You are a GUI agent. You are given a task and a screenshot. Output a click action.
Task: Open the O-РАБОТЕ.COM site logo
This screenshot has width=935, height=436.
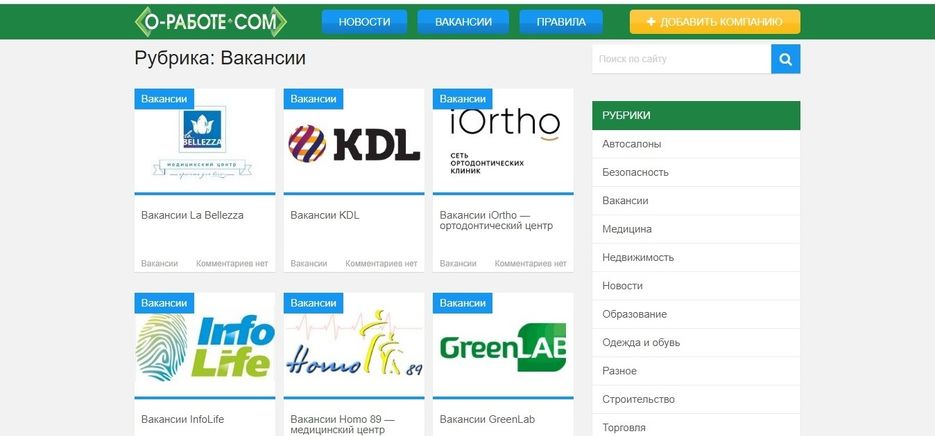click(210, 22)
